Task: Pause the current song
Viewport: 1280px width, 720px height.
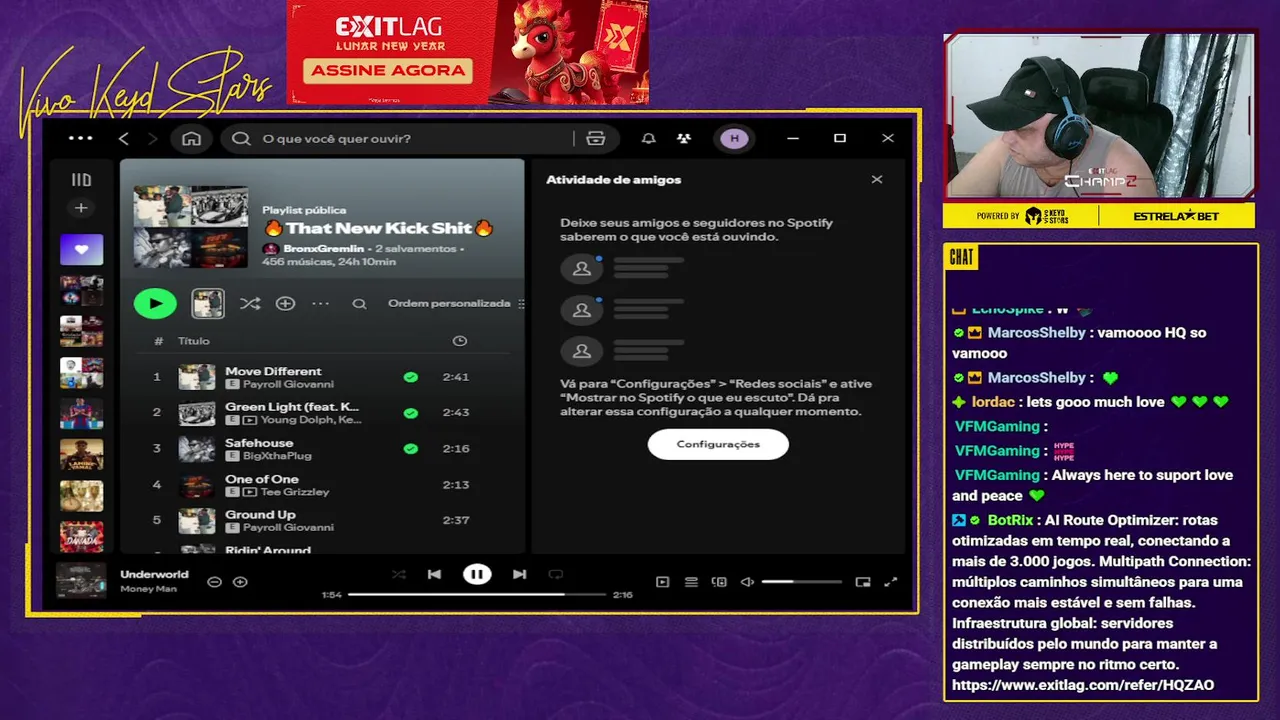Action: (x=477, y=574)
